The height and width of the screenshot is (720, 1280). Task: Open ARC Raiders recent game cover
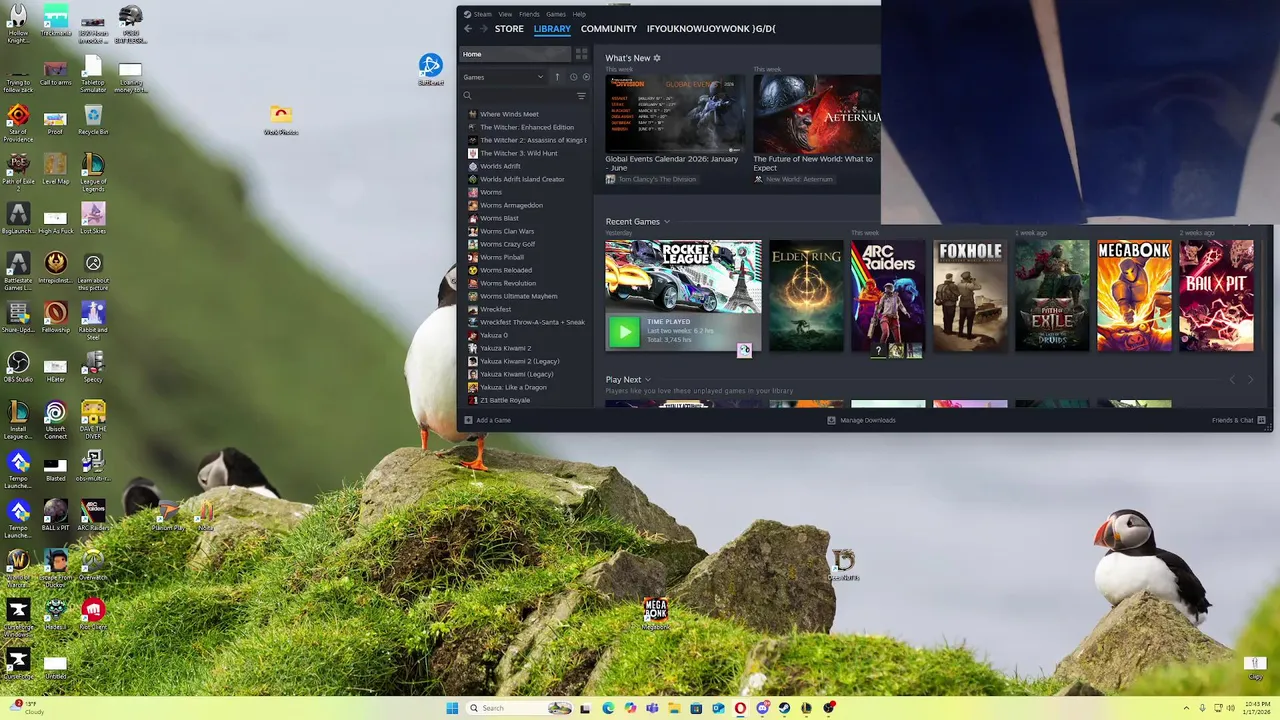888,296
